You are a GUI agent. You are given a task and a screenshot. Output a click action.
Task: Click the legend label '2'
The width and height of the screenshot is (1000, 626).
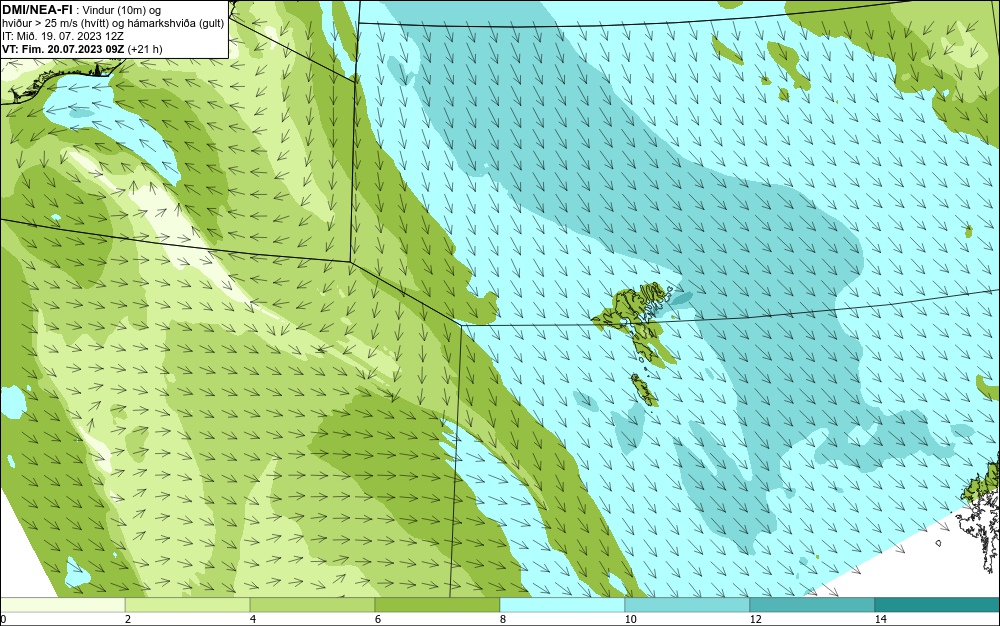pyautogui.click(x=128, y=620)
